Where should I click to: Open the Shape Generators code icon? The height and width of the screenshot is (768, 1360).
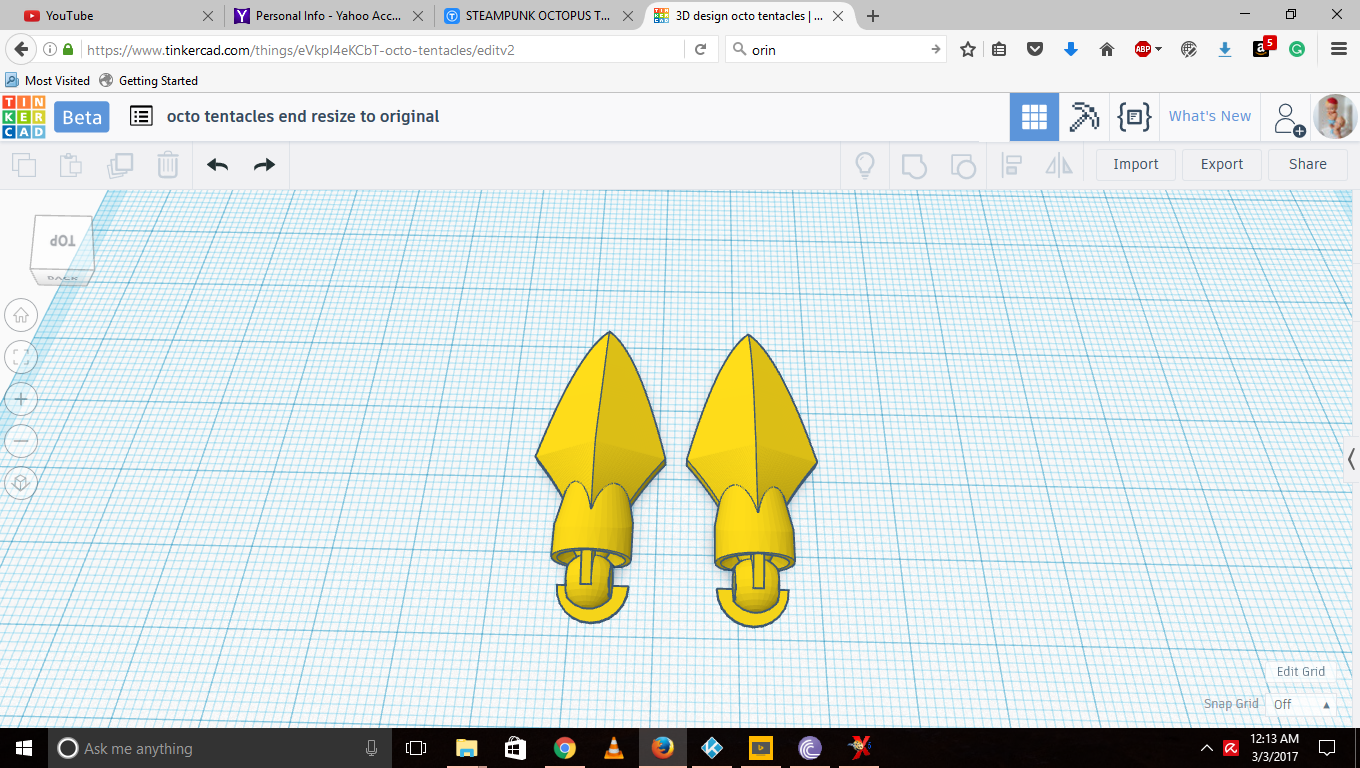(x=1134, y=117)
